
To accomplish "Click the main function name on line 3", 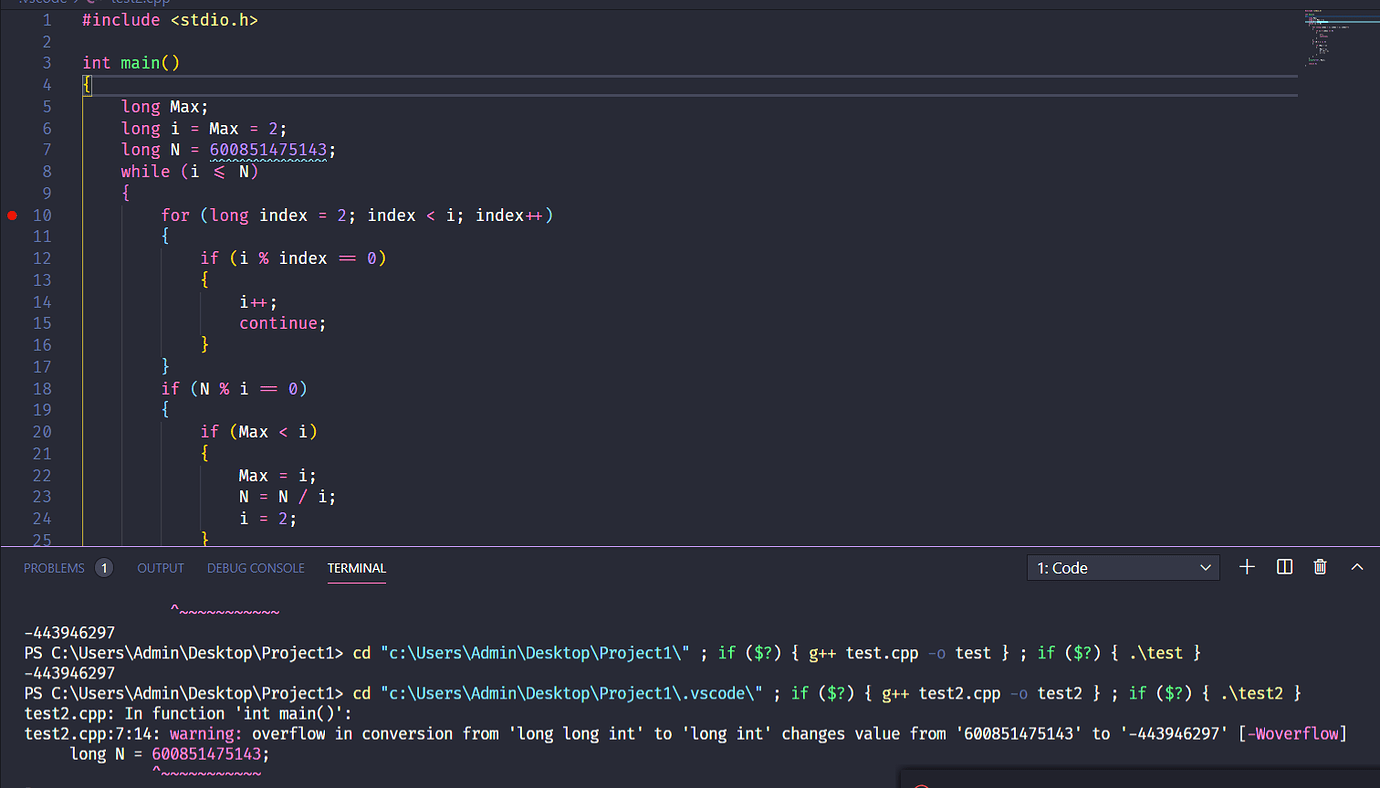I will [140, 63].
